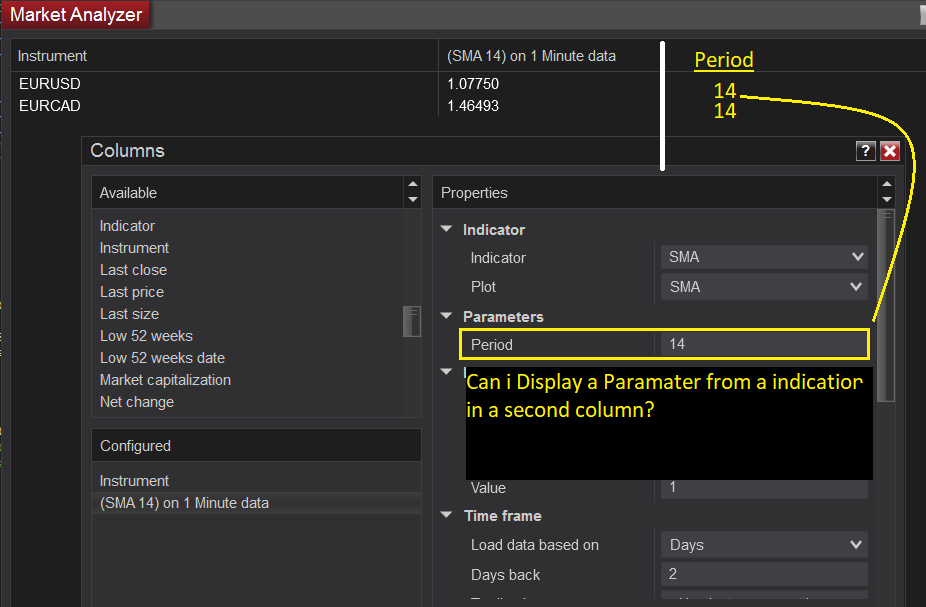The image size is (926, 607).
Task: Collapse the Indicator section
Action: point(446,230)
